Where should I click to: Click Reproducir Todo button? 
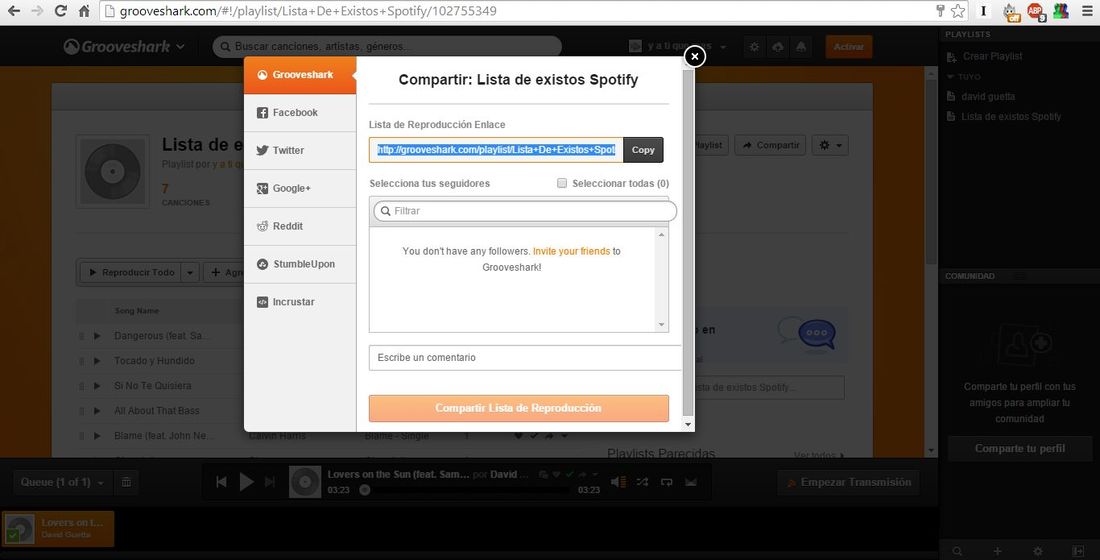130,272
